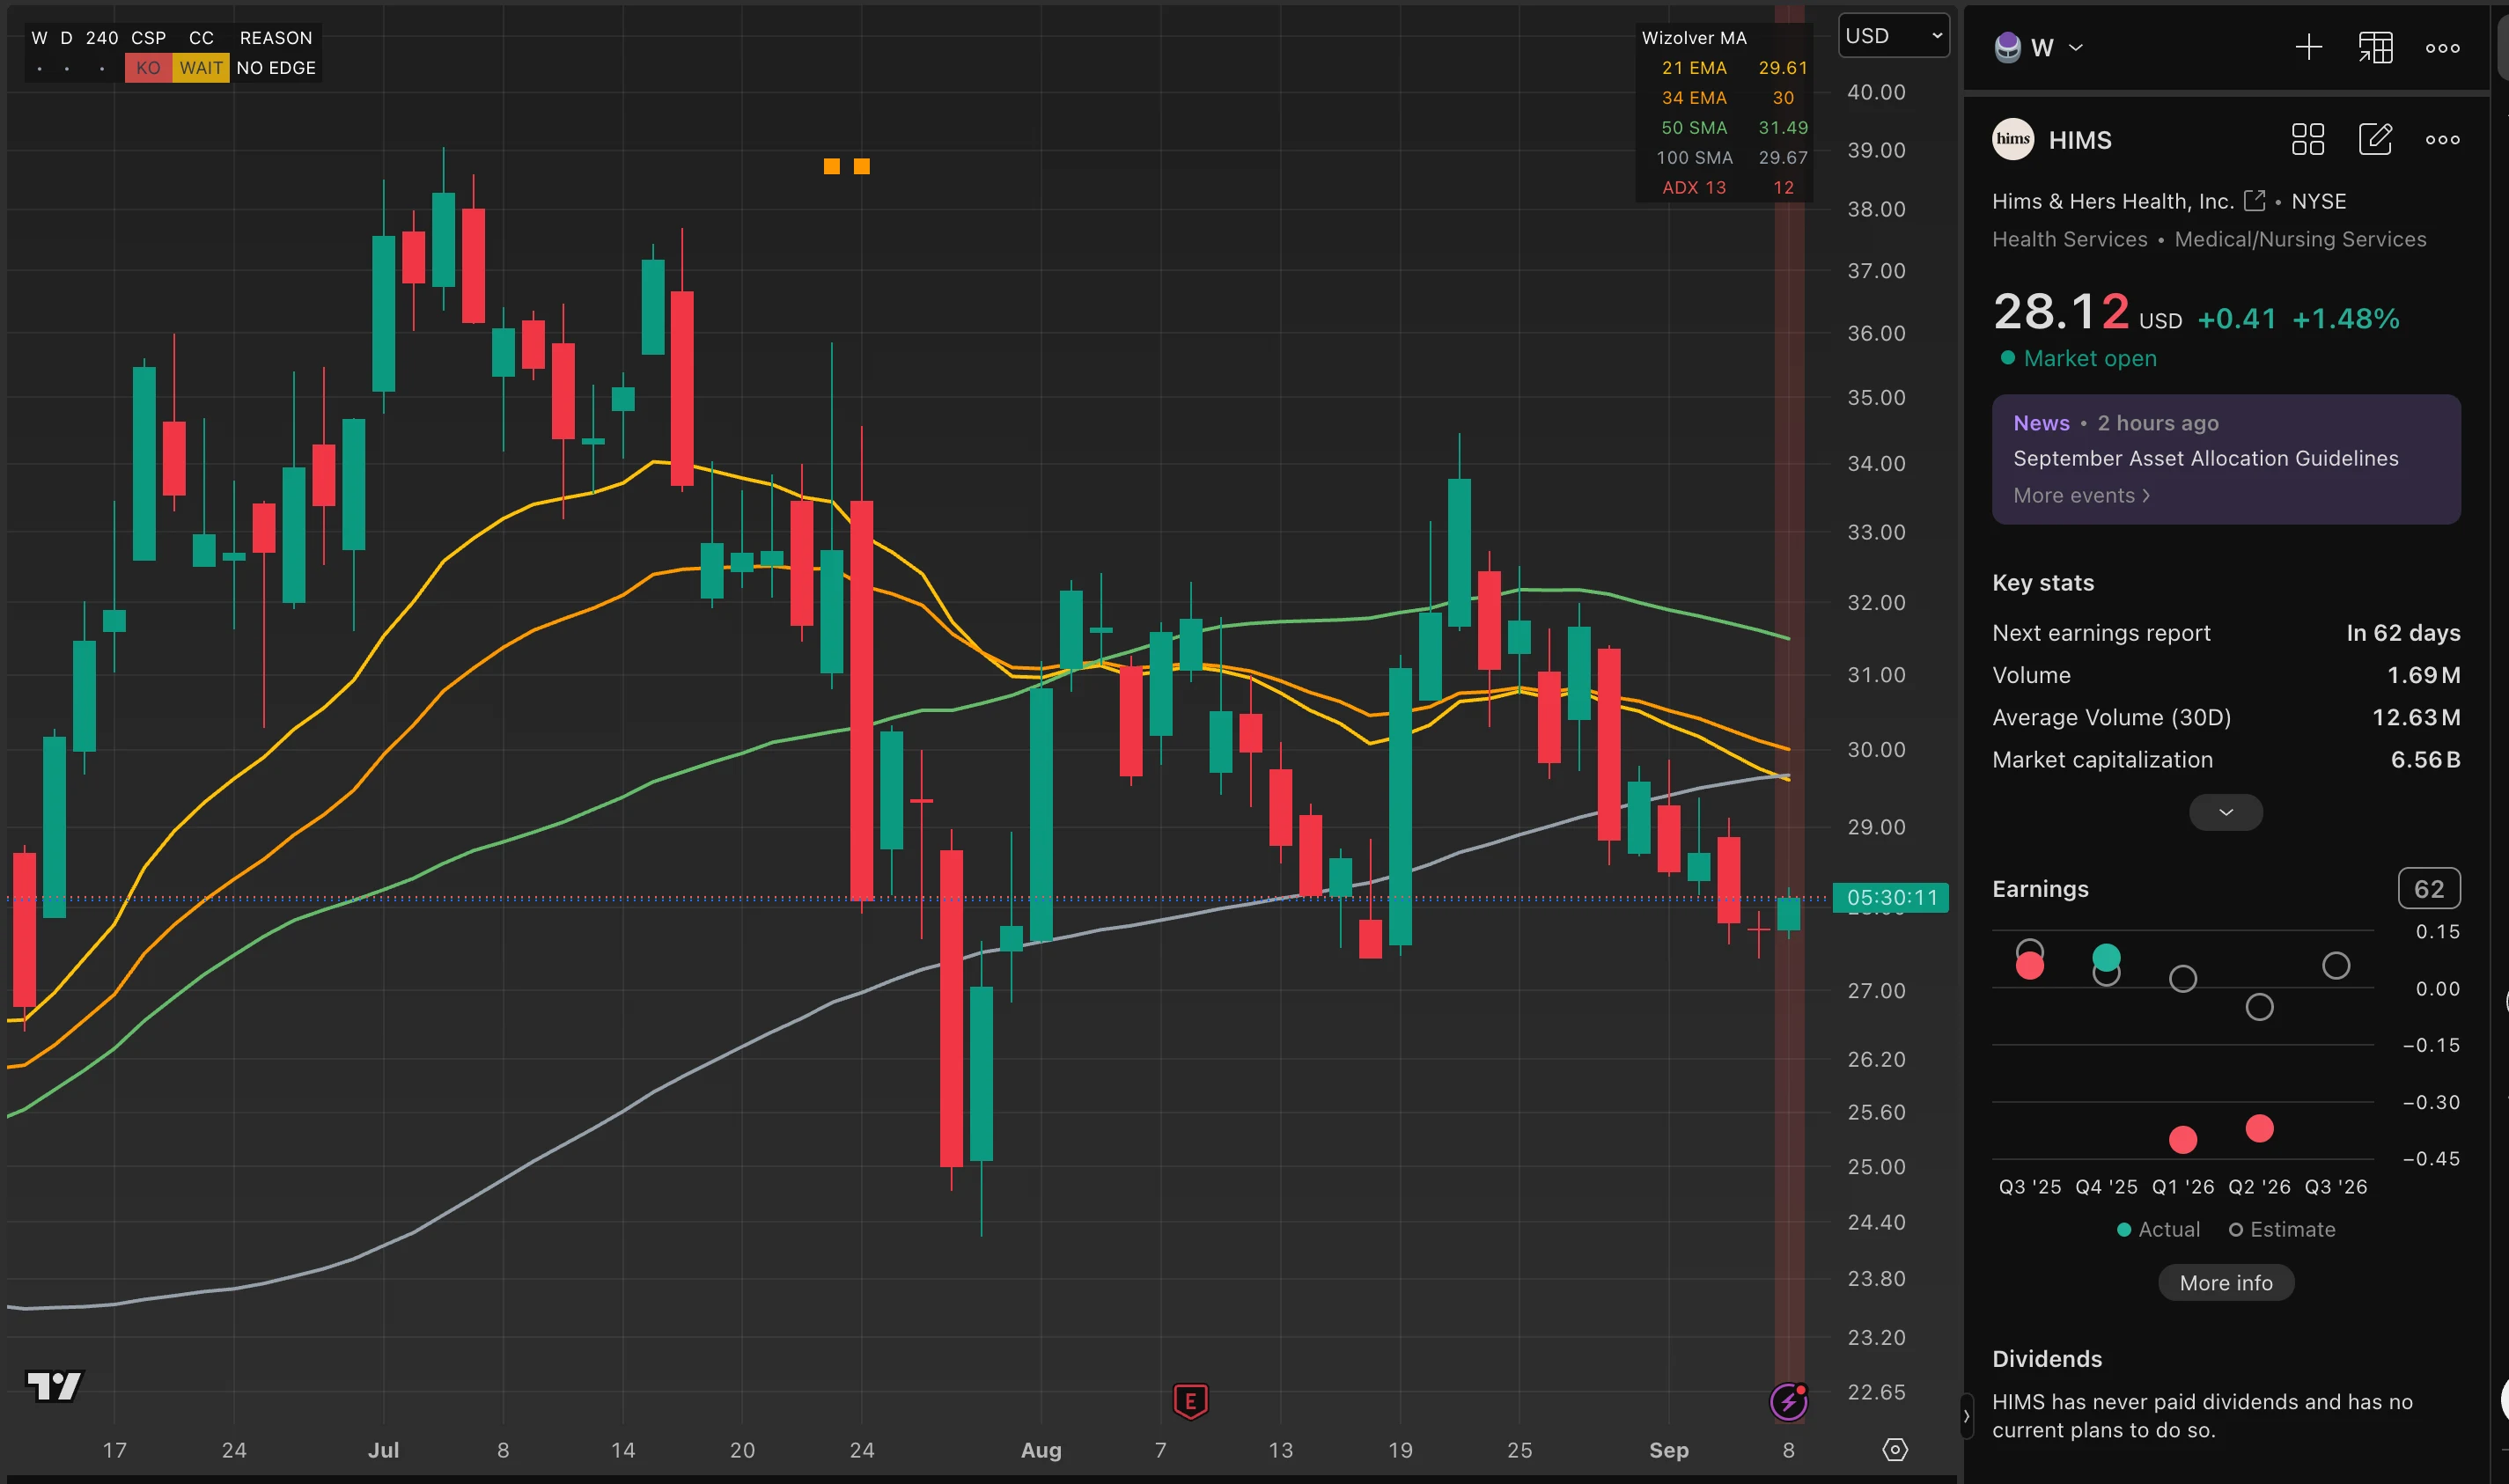Open chart time axis settings gear
This screenshot has height=1484, width=2509.
1895,1449
